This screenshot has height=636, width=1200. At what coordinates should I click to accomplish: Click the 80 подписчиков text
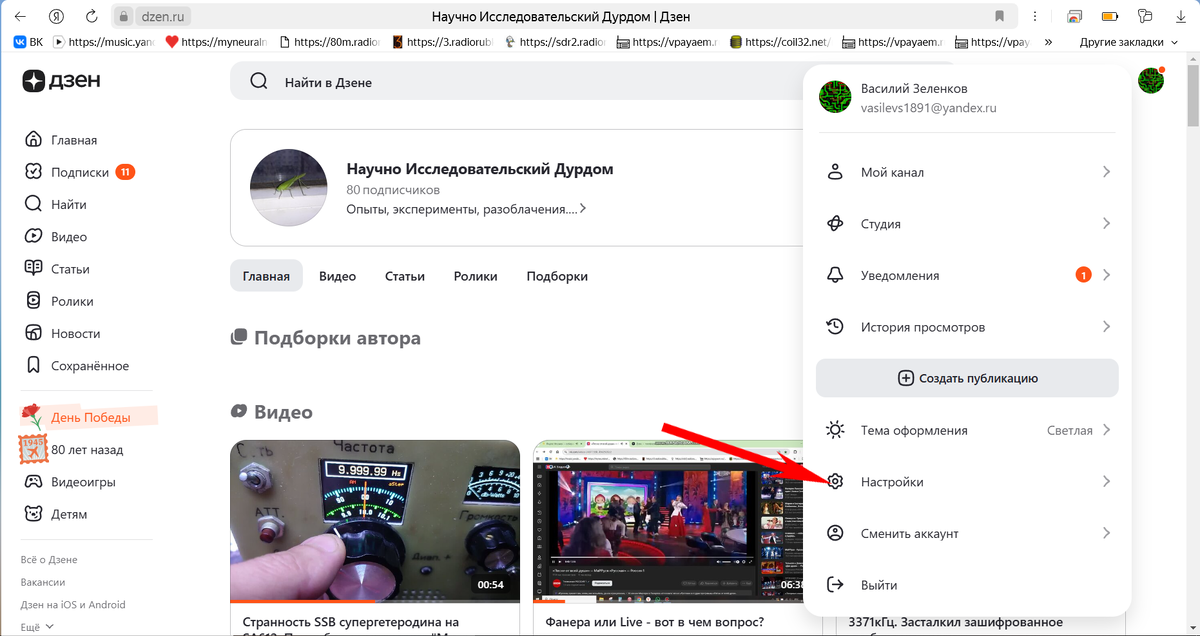393,190
